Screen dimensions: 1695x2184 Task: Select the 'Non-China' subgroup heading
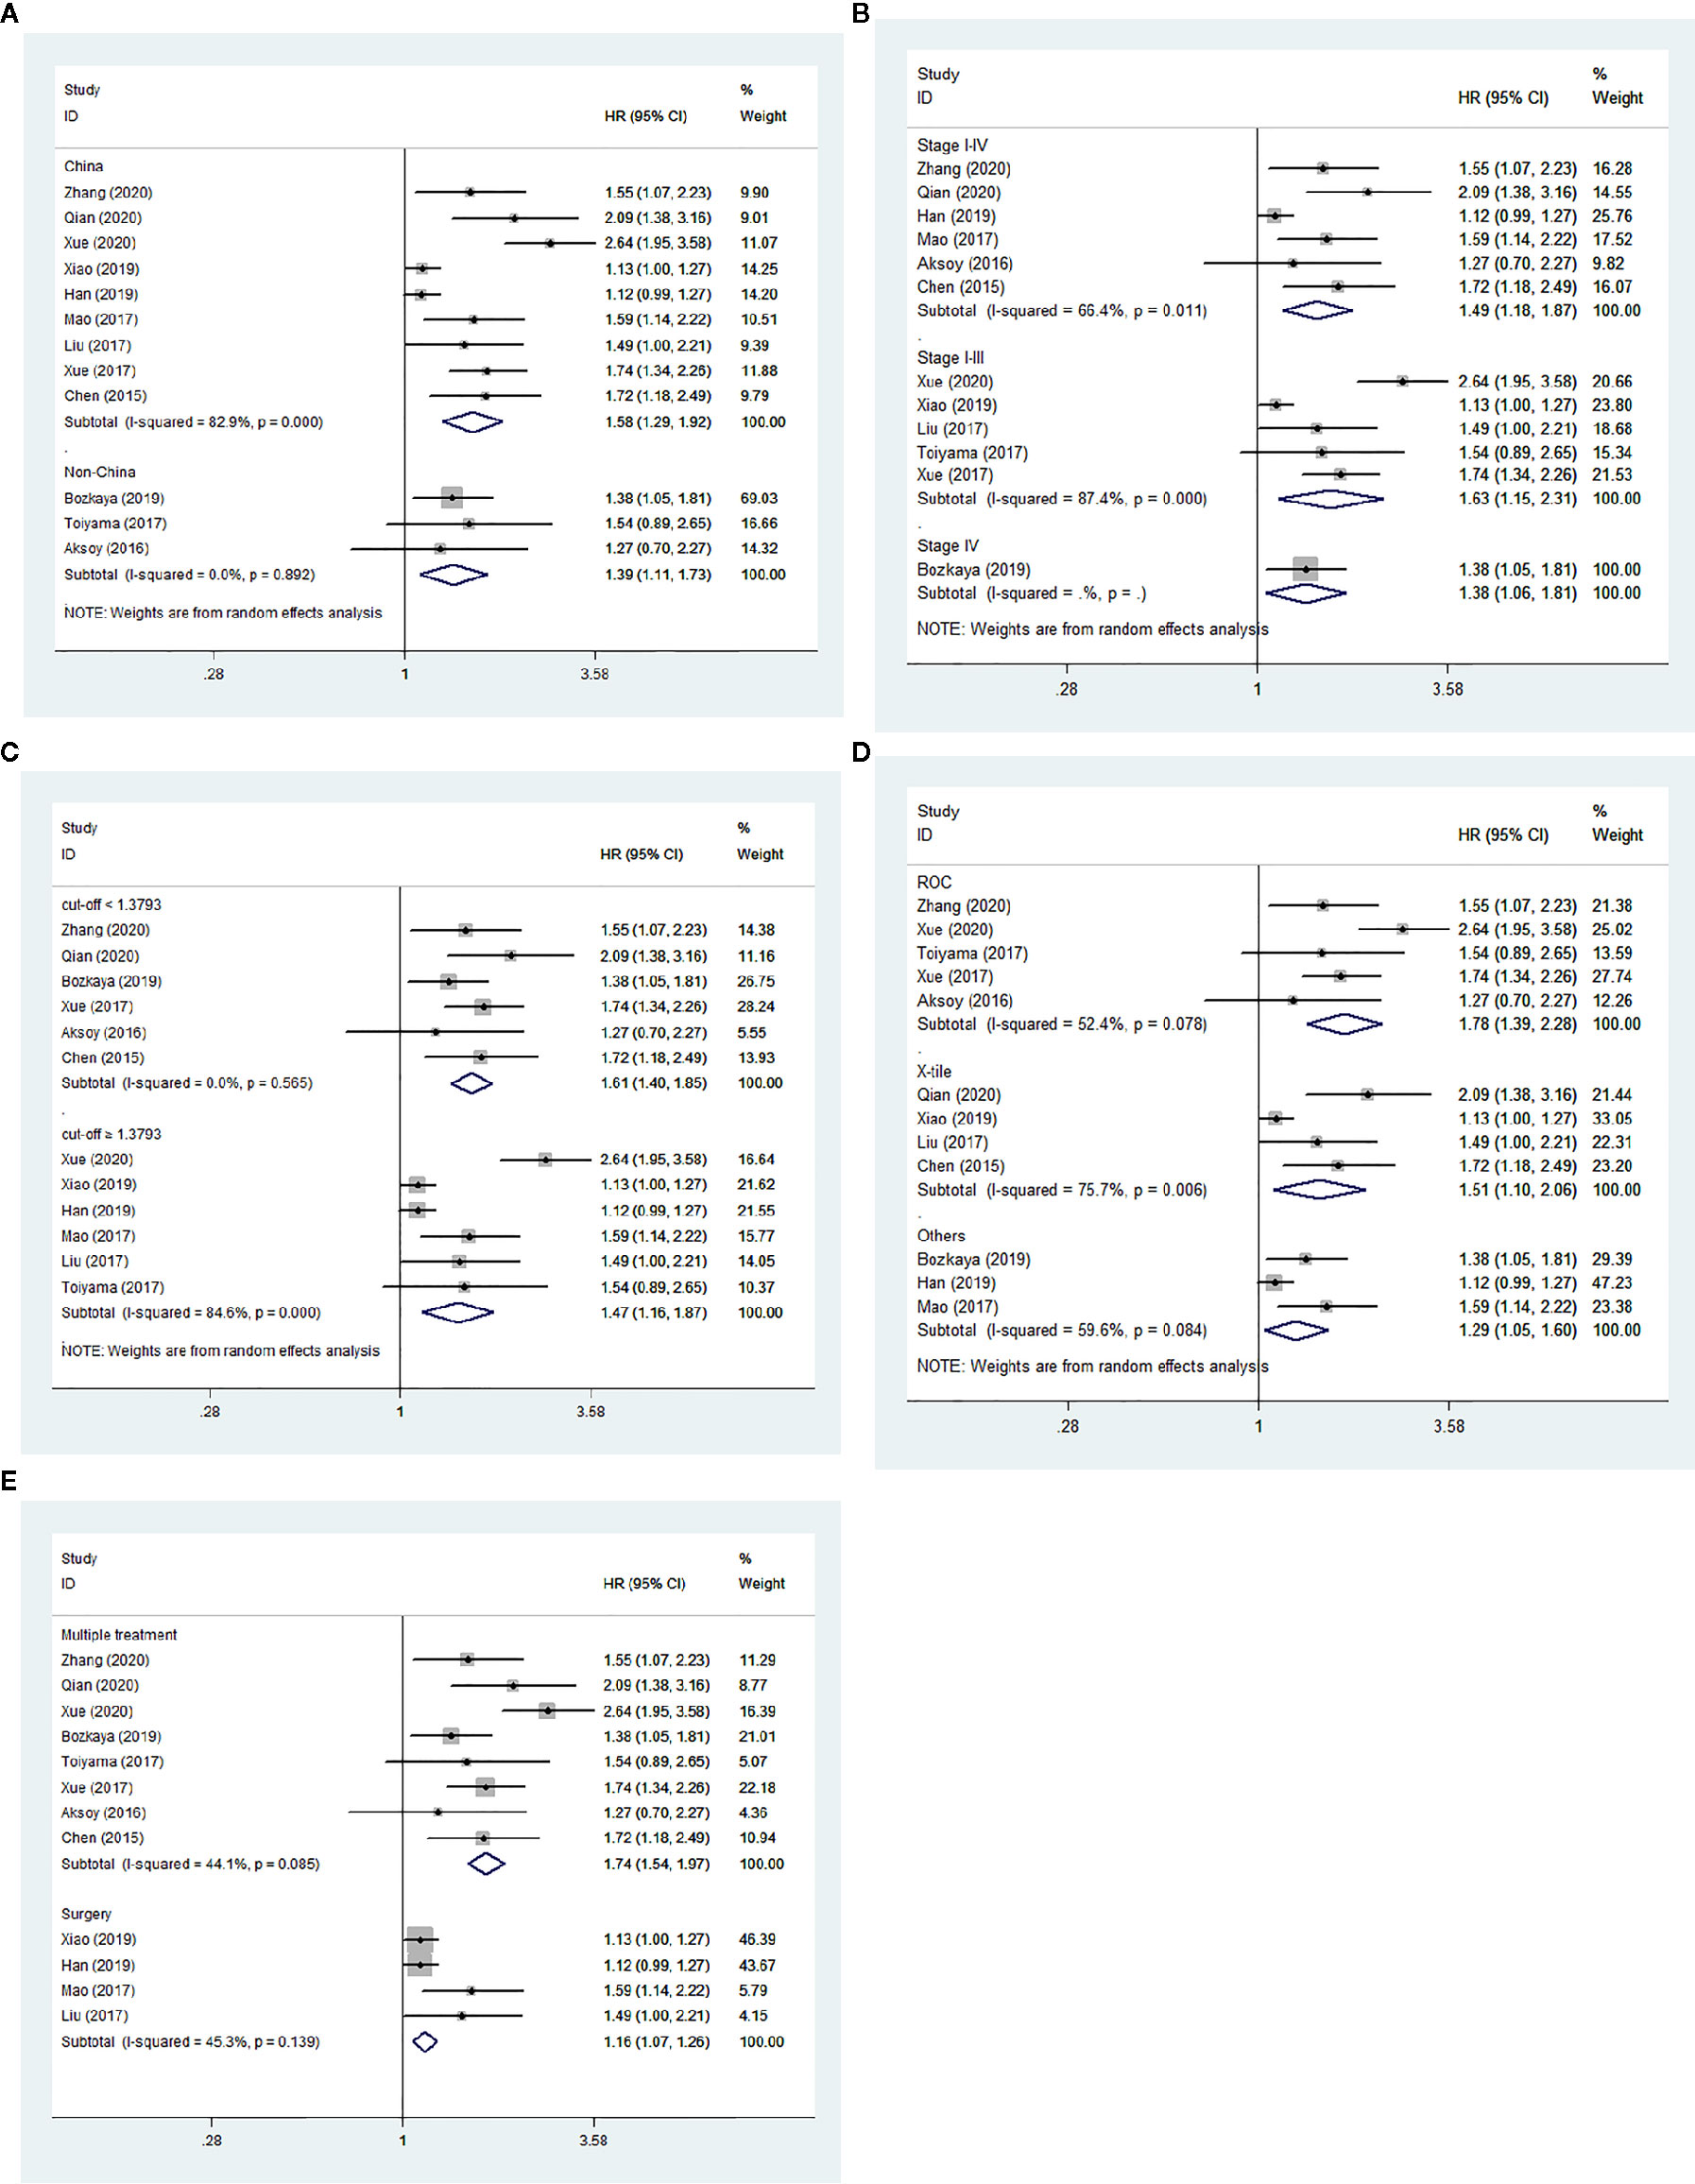pyautogui.click(x=100, y=472)
